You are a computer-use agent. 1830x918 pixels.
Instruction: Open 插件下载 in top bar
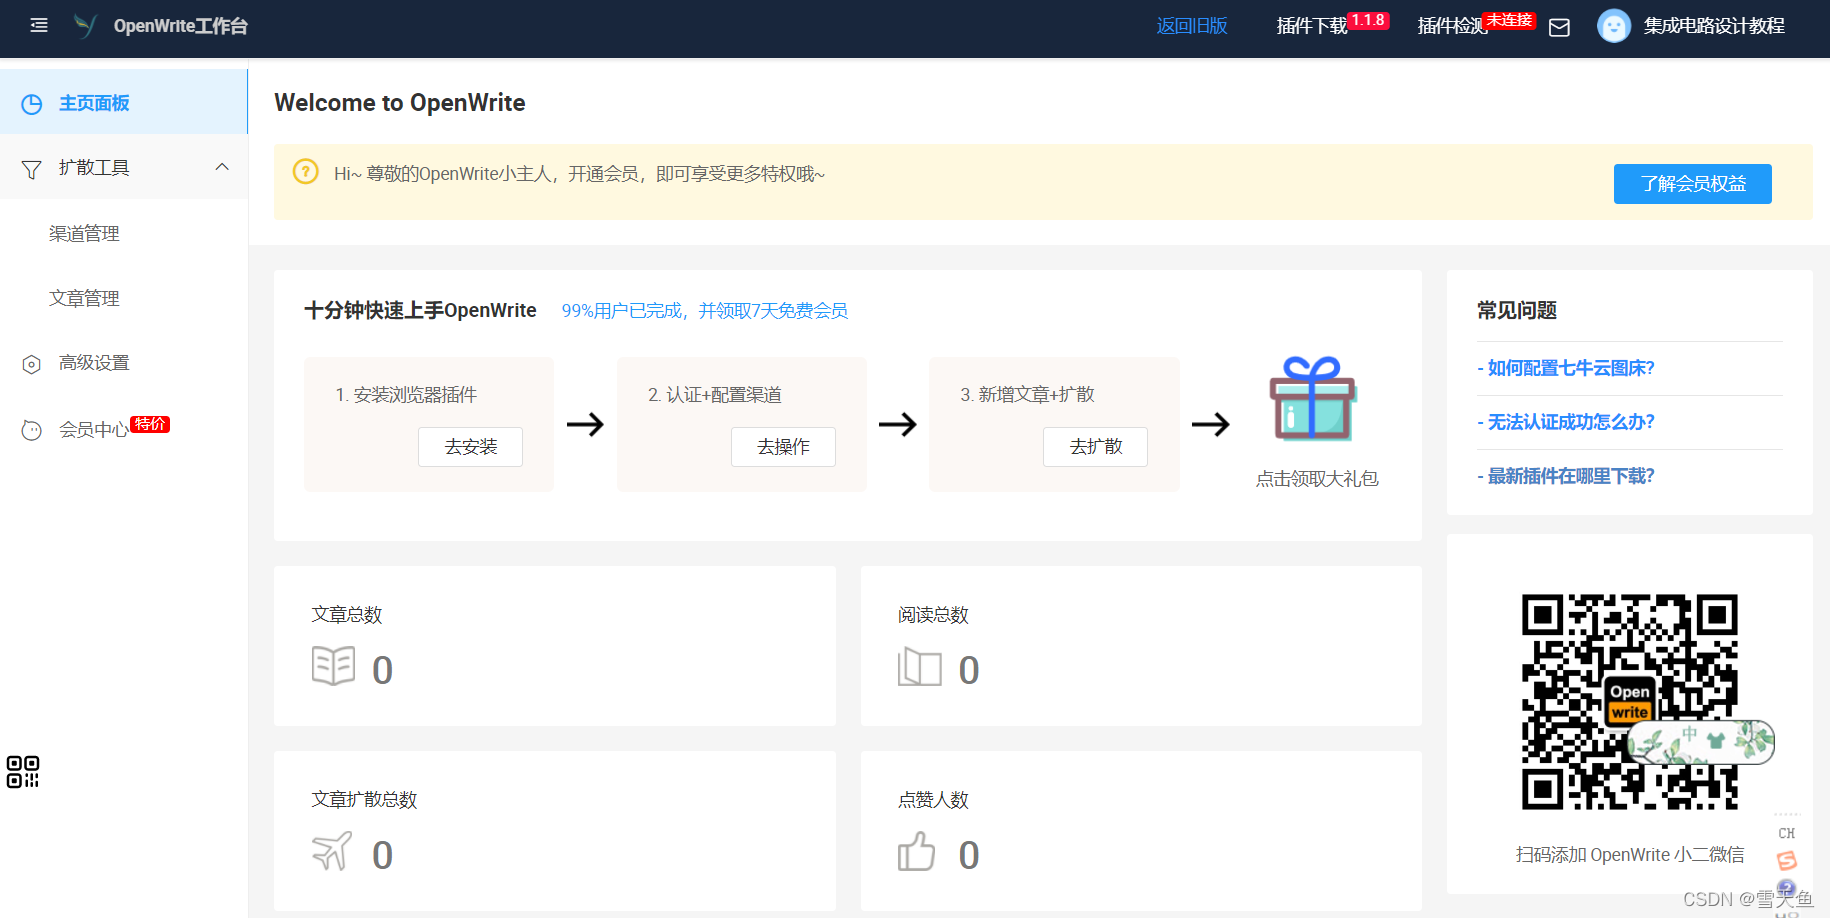click(x=1312, y=26)
